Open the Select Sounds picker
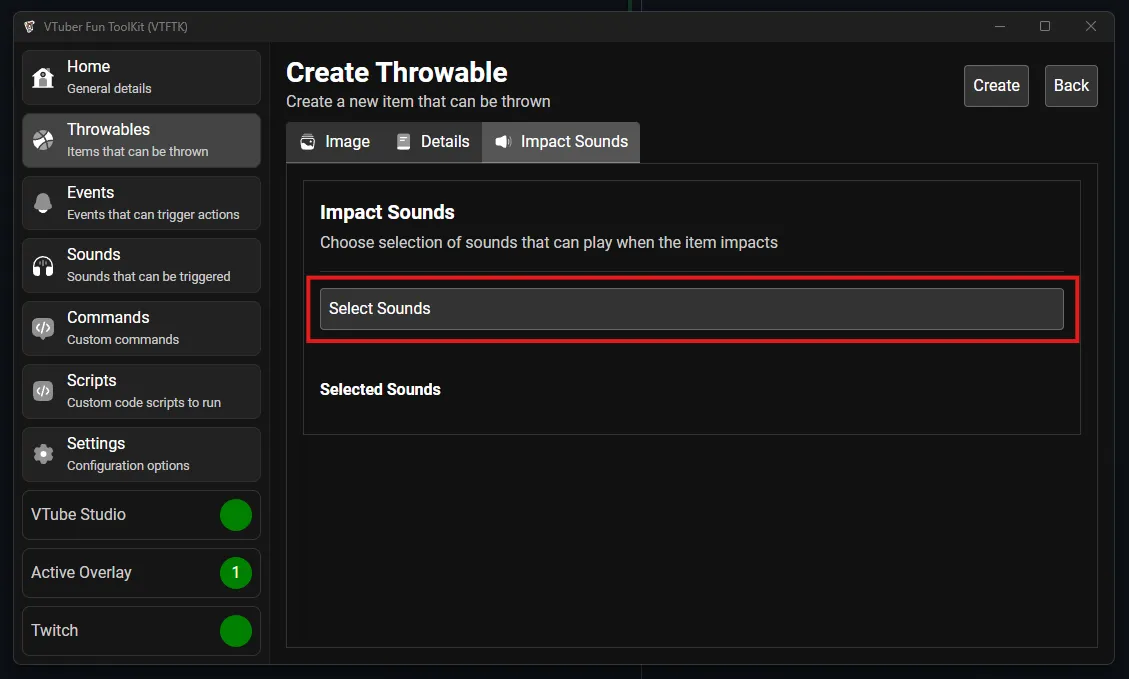The height and width of the screenshot is (679, 1129). 692,309
